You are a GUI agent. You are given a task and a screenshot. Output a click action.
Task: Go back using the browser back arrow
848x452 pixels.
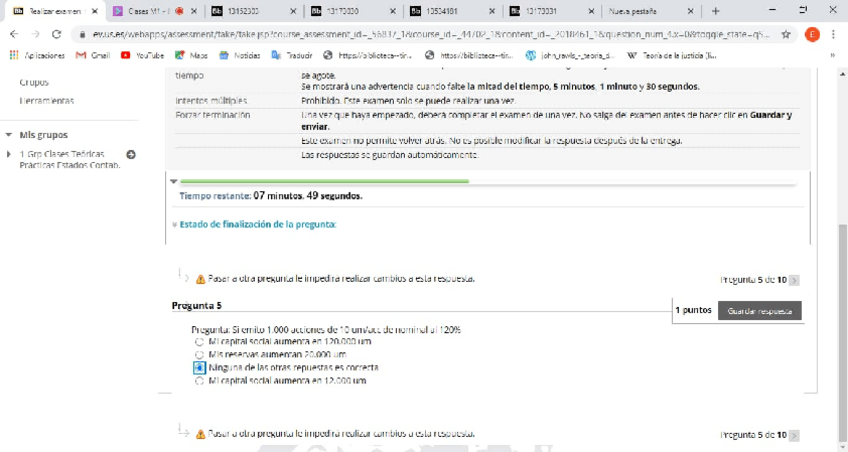point(14,34)
